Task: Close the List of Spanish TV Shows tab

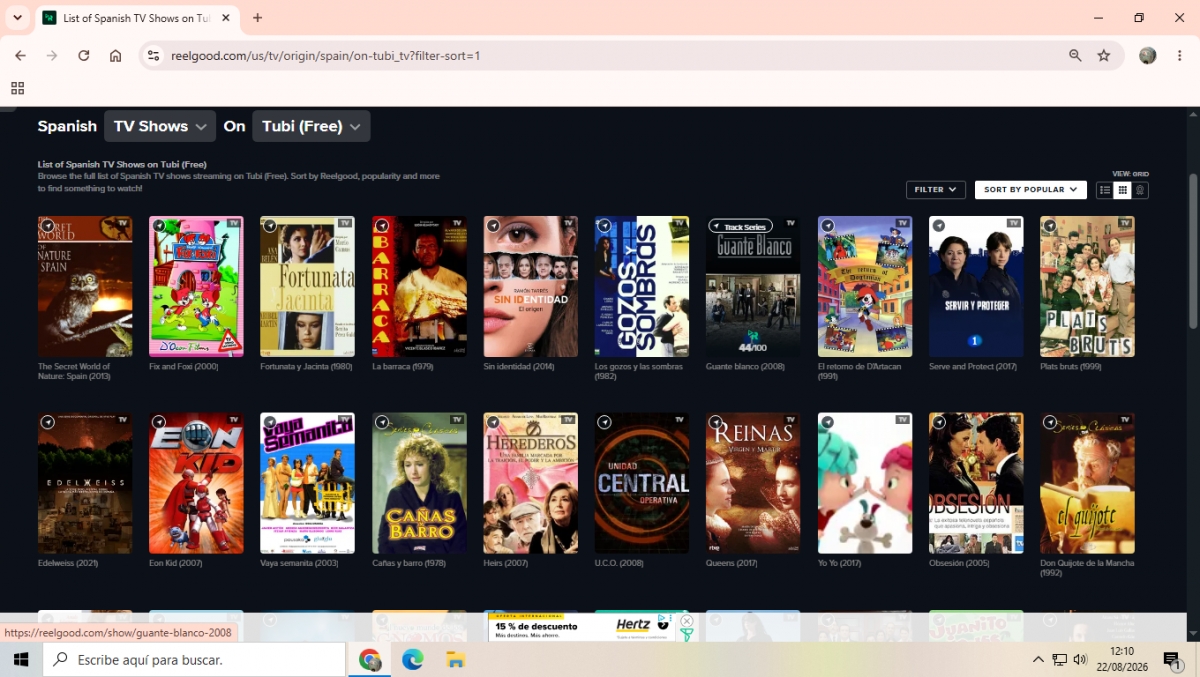Action: [x=226, y=18]
